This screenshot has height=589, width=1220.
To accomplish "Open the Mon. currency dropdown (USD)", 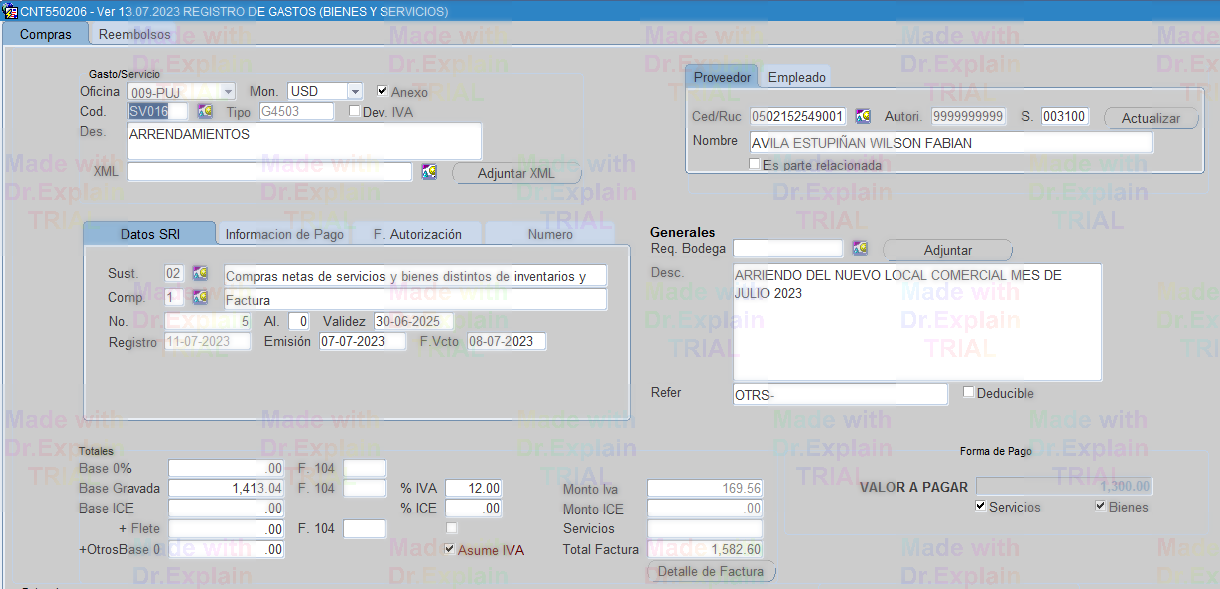I will click(x=355, y=92).
